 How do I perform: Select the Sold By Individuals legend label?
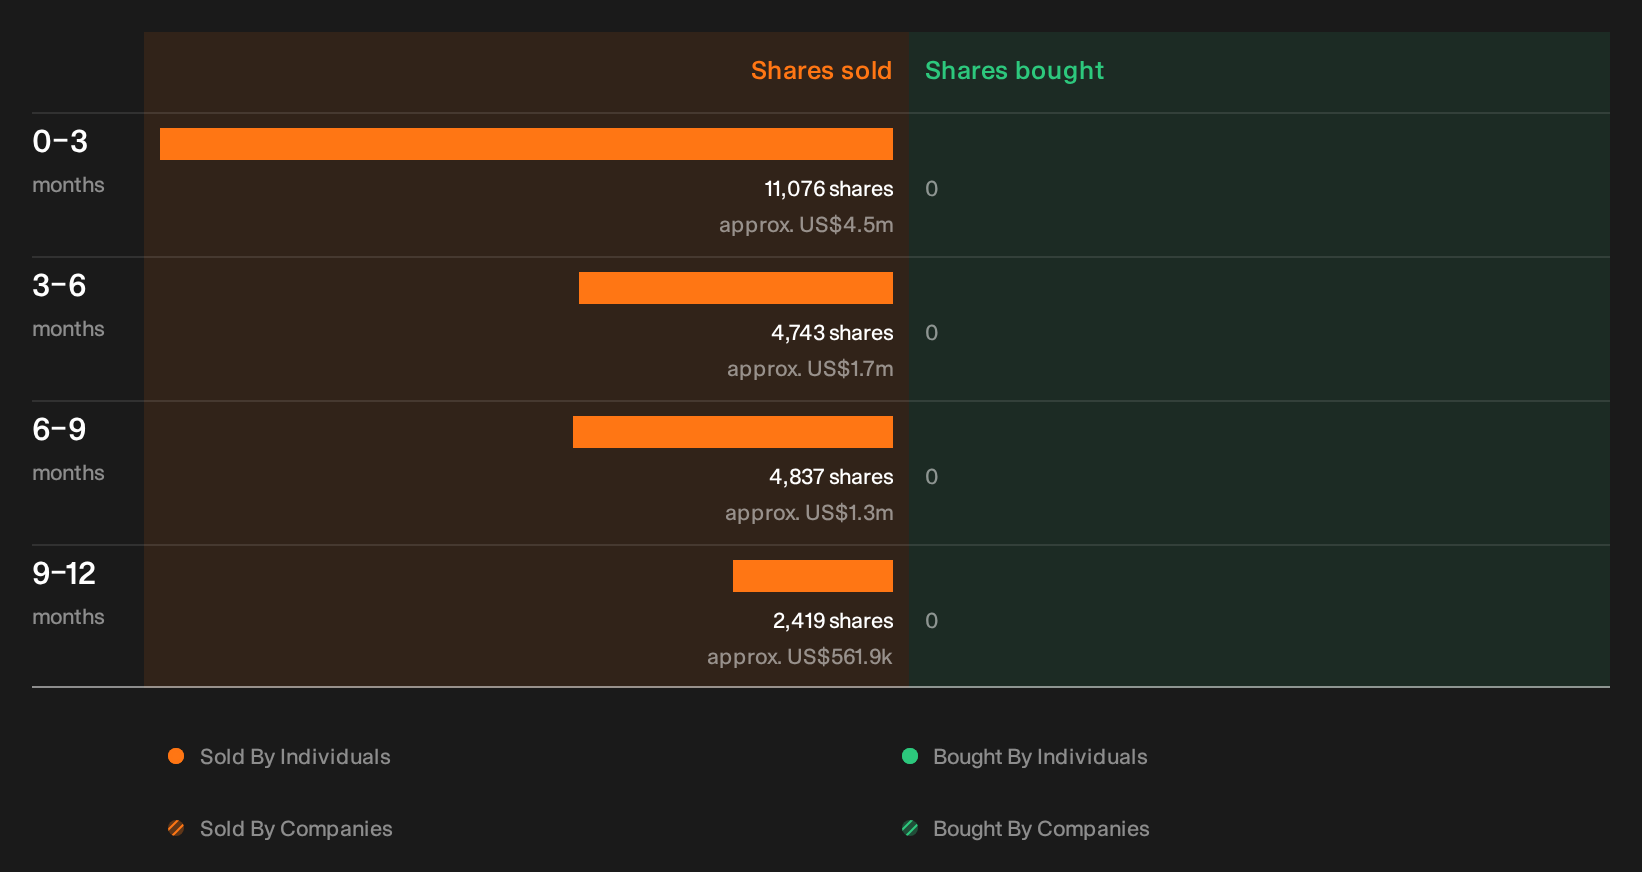(295, 757)
